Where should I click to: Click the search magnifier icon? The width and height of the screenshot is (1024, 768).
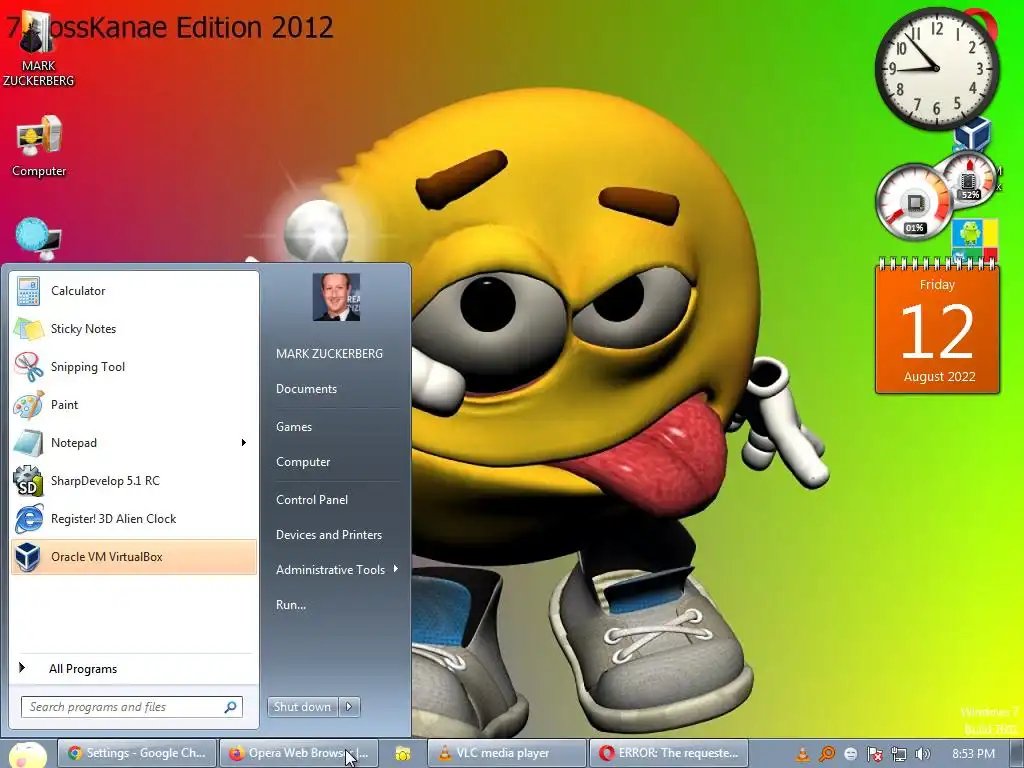pyautogui.click(x=231, y=707)
